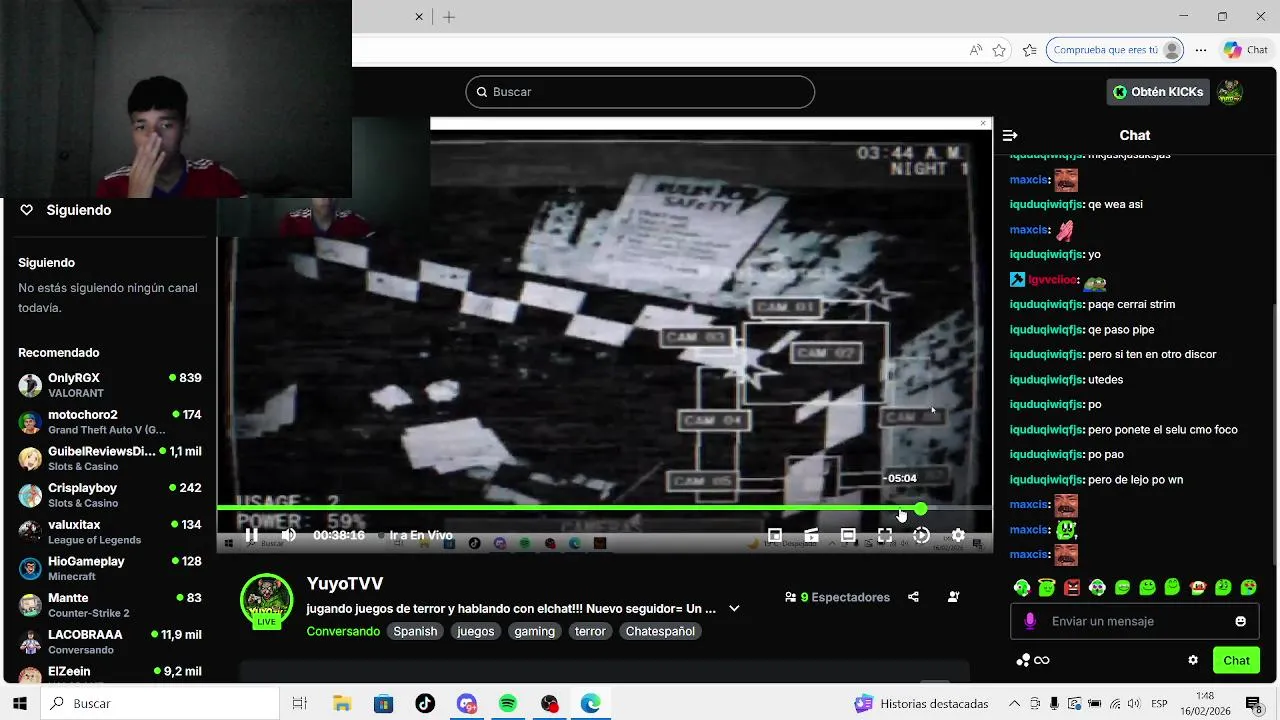The image size is (1280, 720).
Task: Open recommended channel motochoro2
Action: [x=110, y=422]
